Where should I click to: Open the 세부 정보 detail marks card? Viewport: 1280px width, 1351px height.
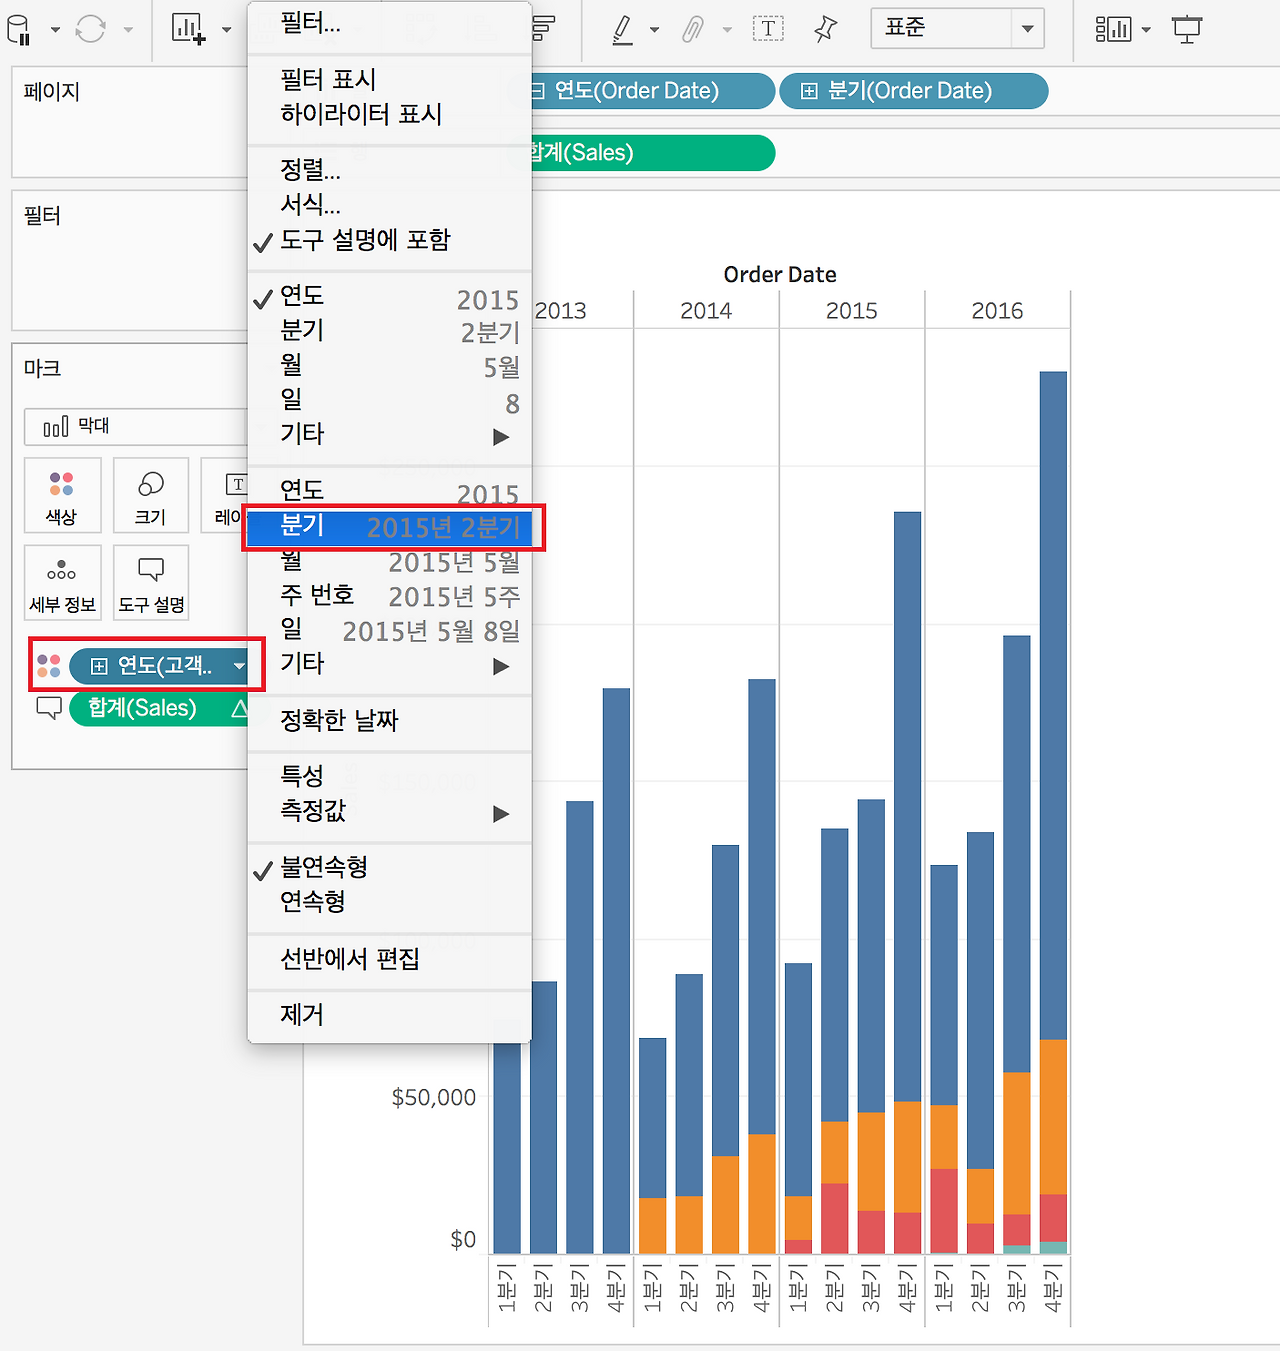62,583
